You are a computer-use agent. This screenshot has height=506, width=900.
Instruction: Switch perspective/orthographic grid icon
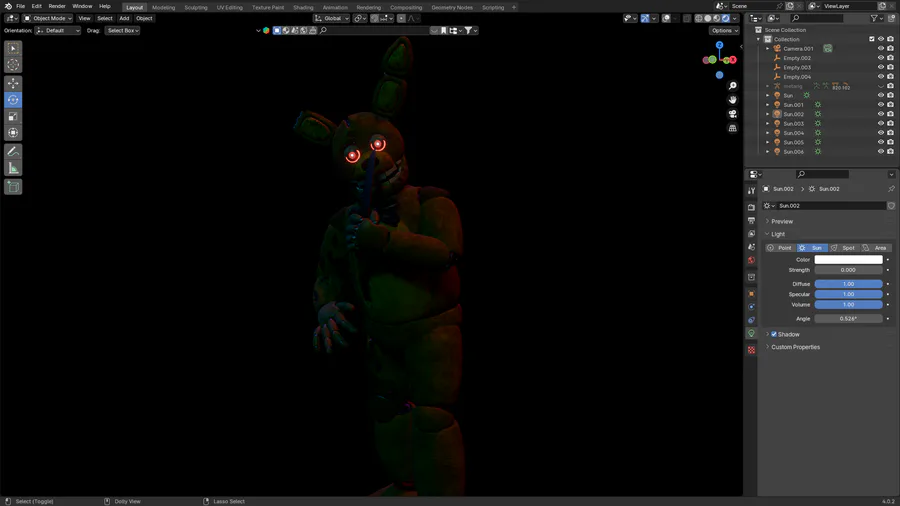tap(732, 129)
